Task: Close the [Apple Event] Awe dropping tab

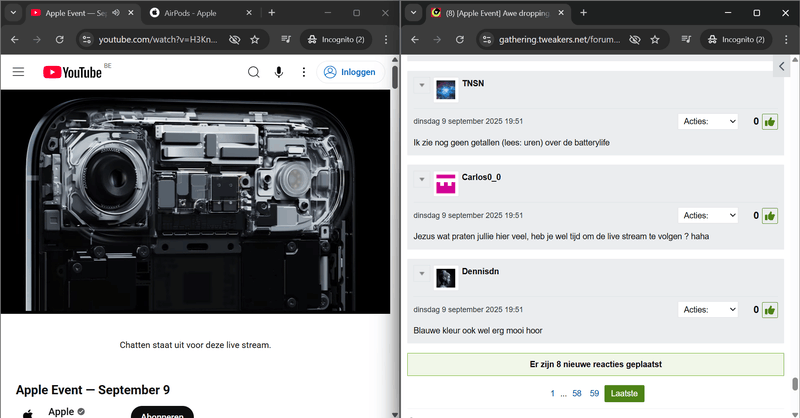Action: click(561, 13)
